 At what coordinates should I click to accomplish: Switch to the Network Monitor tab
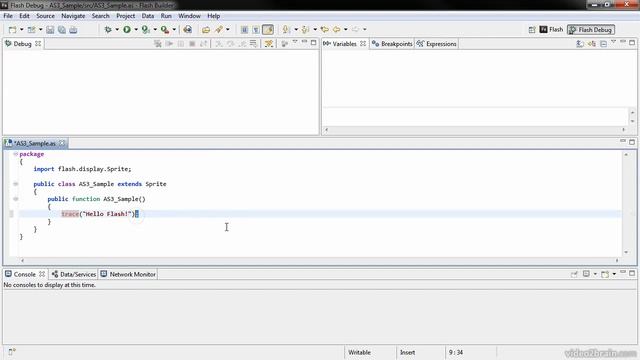point(128,274)
